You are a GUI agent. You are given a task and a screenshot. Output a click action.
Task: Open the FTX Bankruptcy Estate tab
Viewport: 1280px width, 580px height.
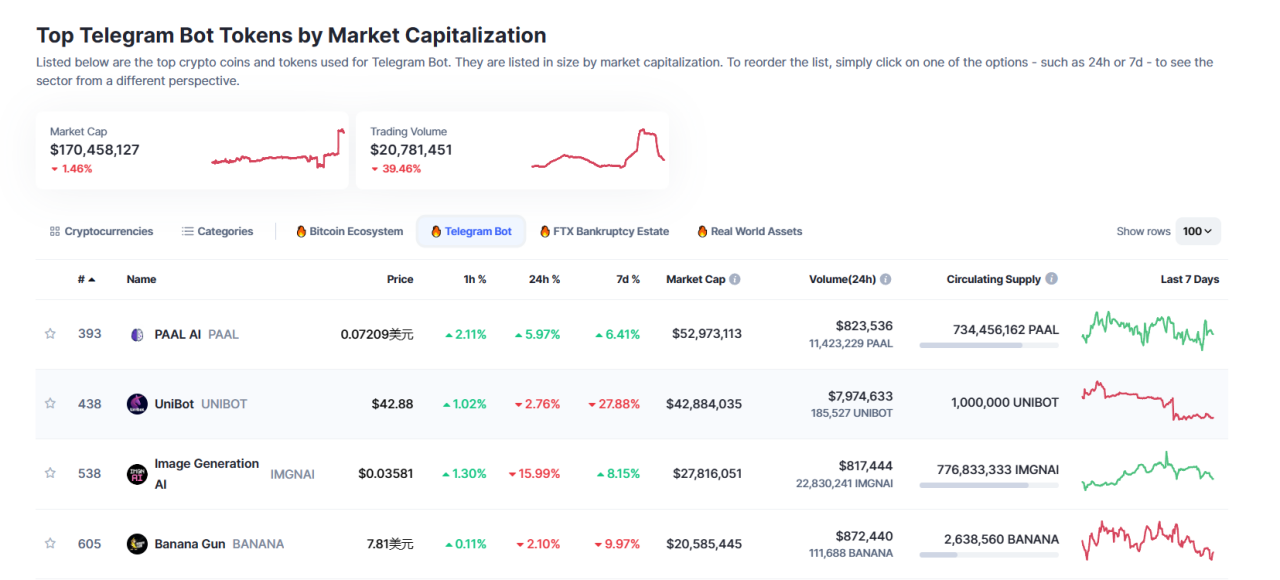tap(604, 231)
